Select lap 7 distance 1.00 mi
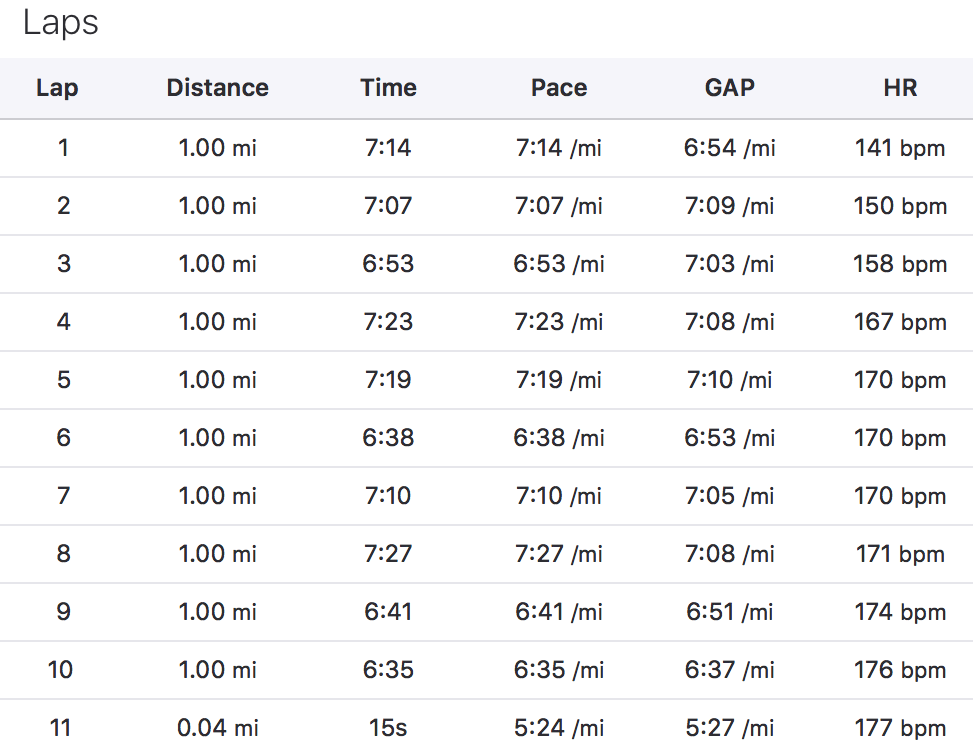The height and width of the screenshot is (753, 973). (x=217, y=495)
